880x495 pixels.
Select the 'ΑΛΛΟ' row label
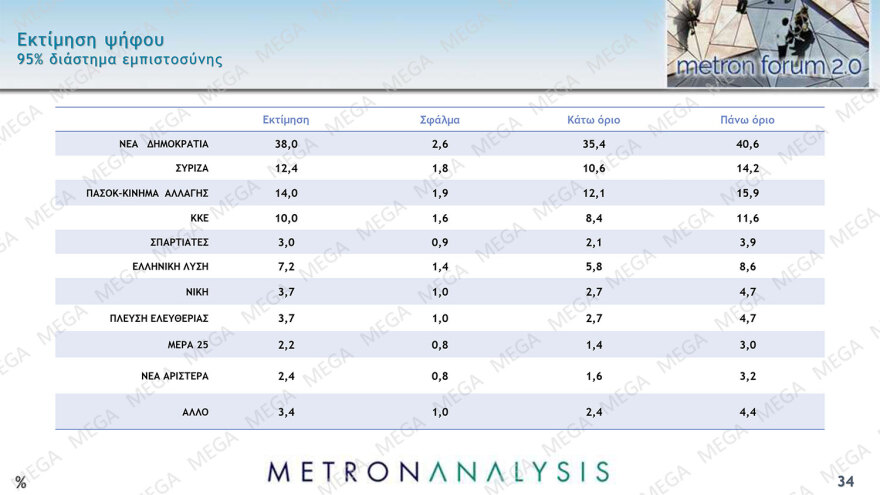(195, 412)
